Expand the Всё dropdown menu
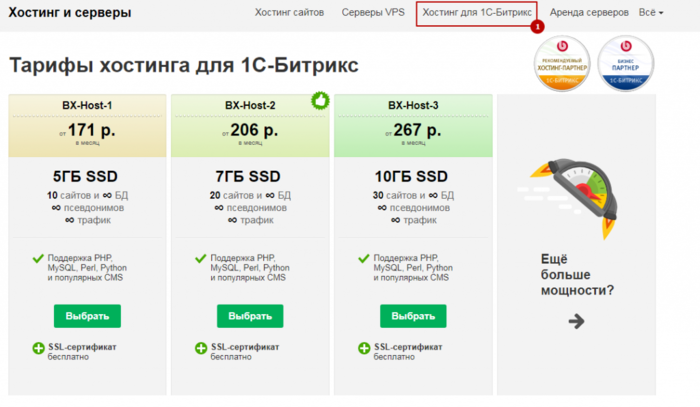This screenshot has width=700, height=407. click(x=650, y=12)
